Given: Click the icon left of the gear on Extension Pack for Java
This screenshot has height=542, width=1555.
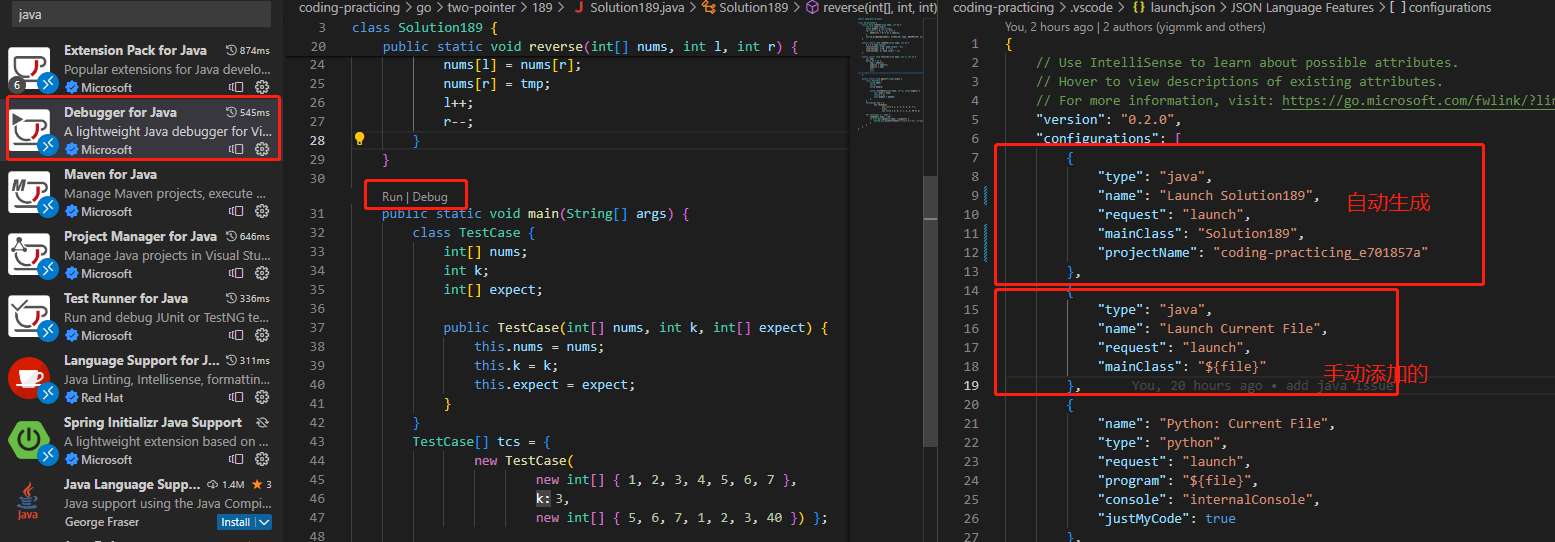Looking at the screenshot, I should (x=237, y=87).
